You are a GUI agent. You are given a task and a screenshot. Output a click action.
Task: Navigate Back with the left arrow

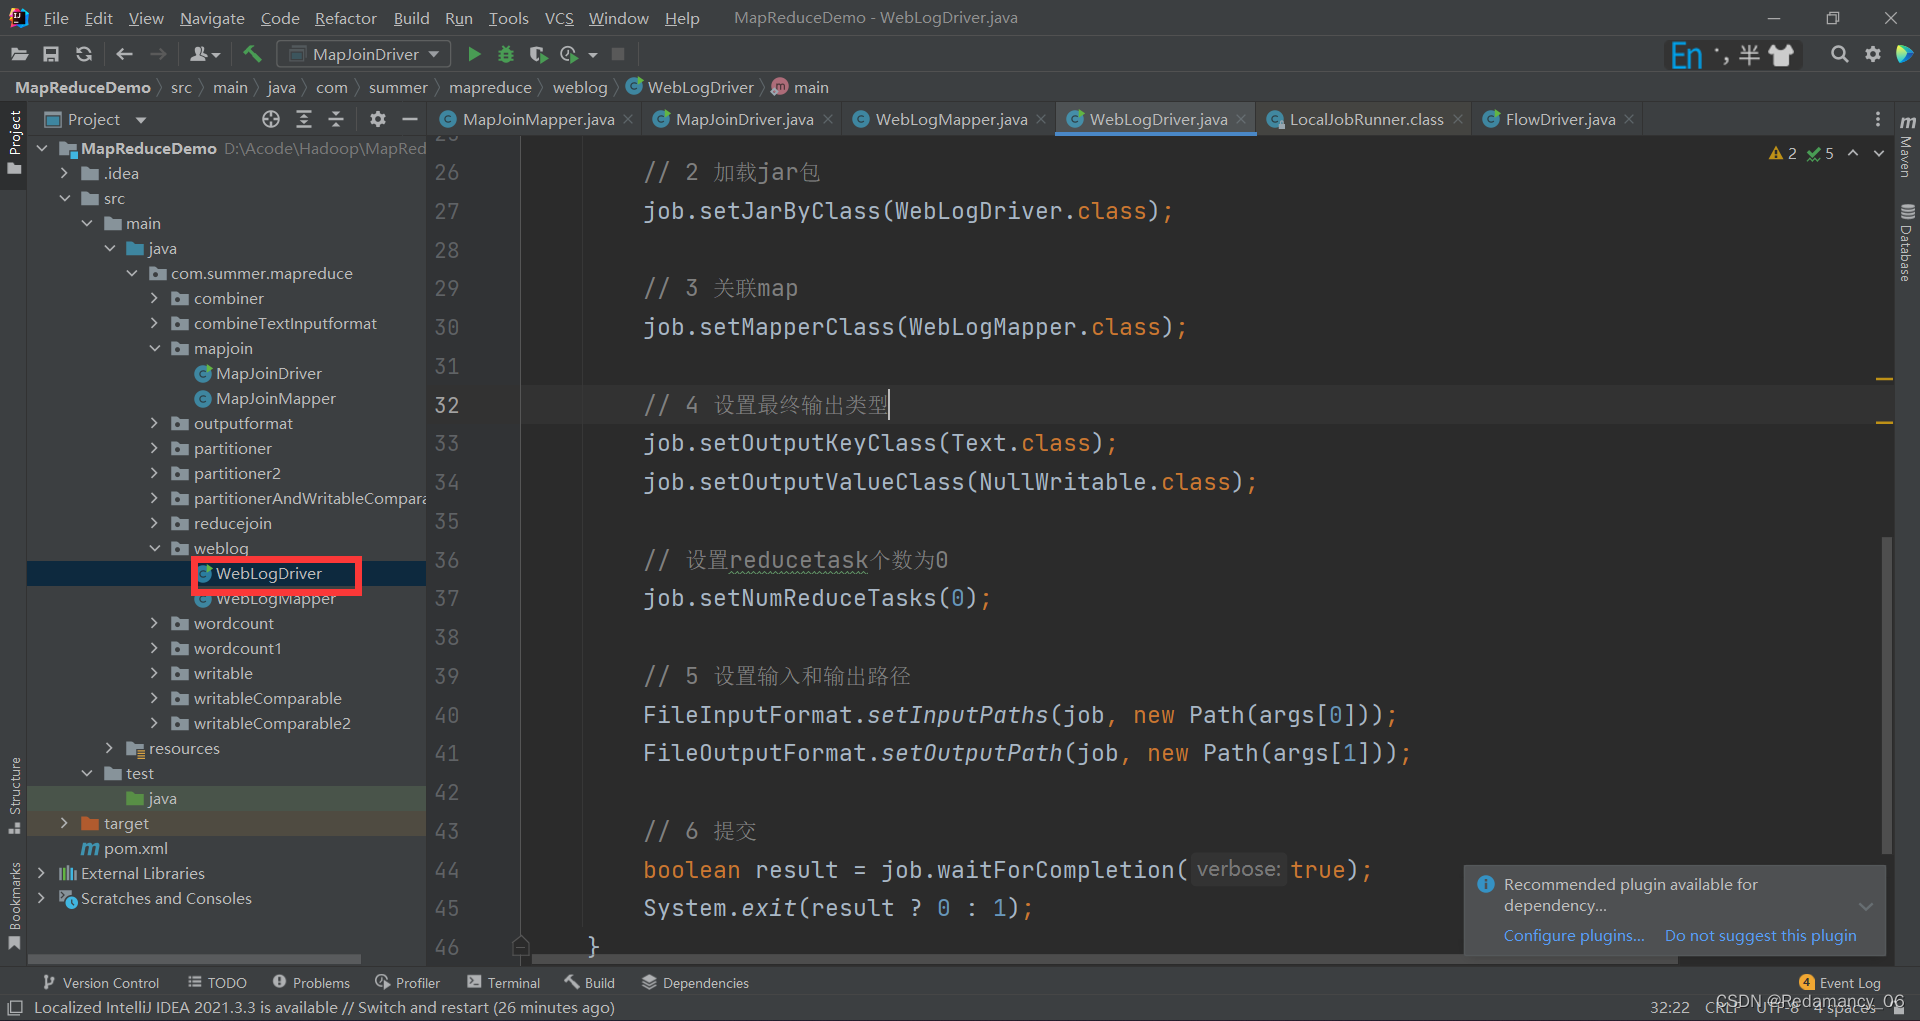tap(124, 54)
